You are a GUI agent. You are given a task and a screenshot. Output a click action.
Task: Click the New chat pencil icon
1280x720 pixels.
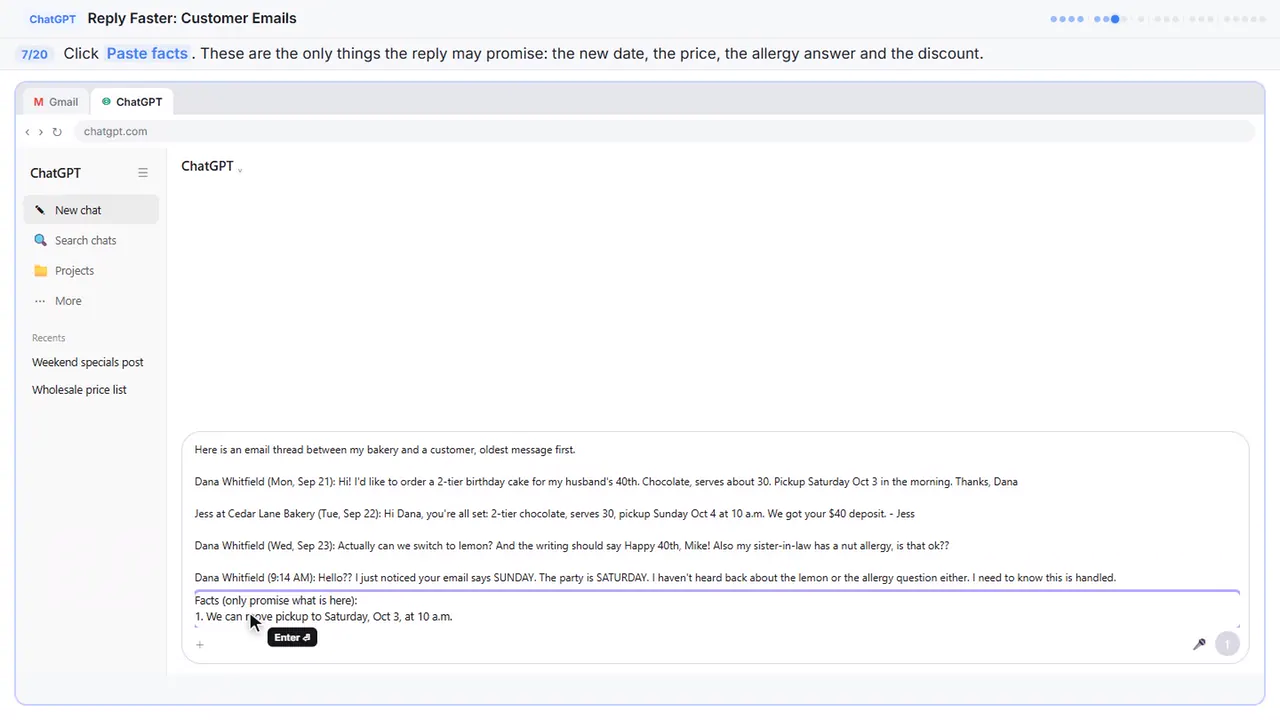tap(40, 210)
